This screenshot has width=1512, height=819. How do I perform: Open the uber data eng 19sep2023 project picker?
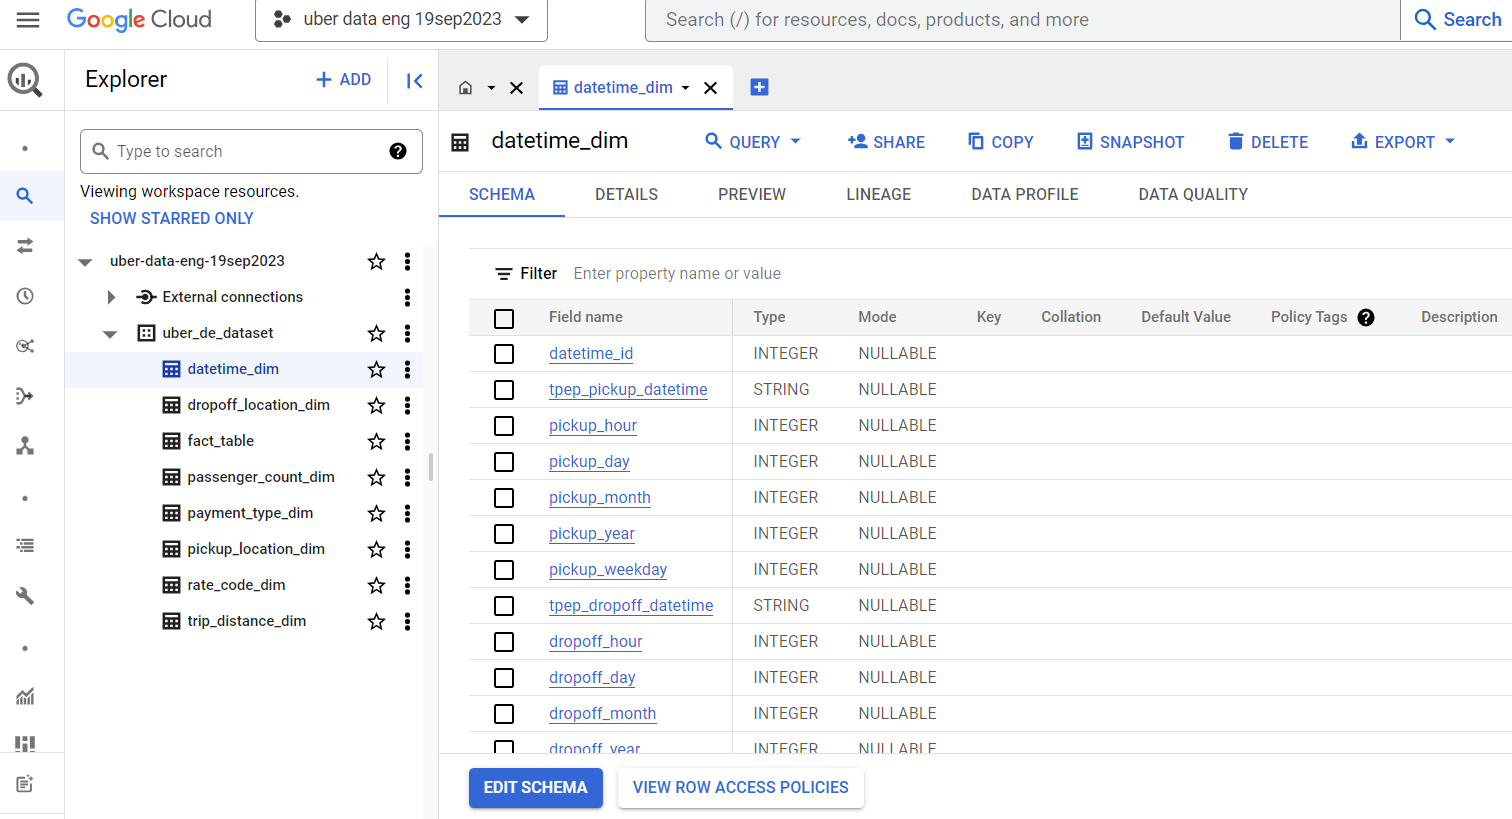coord(400,19)
